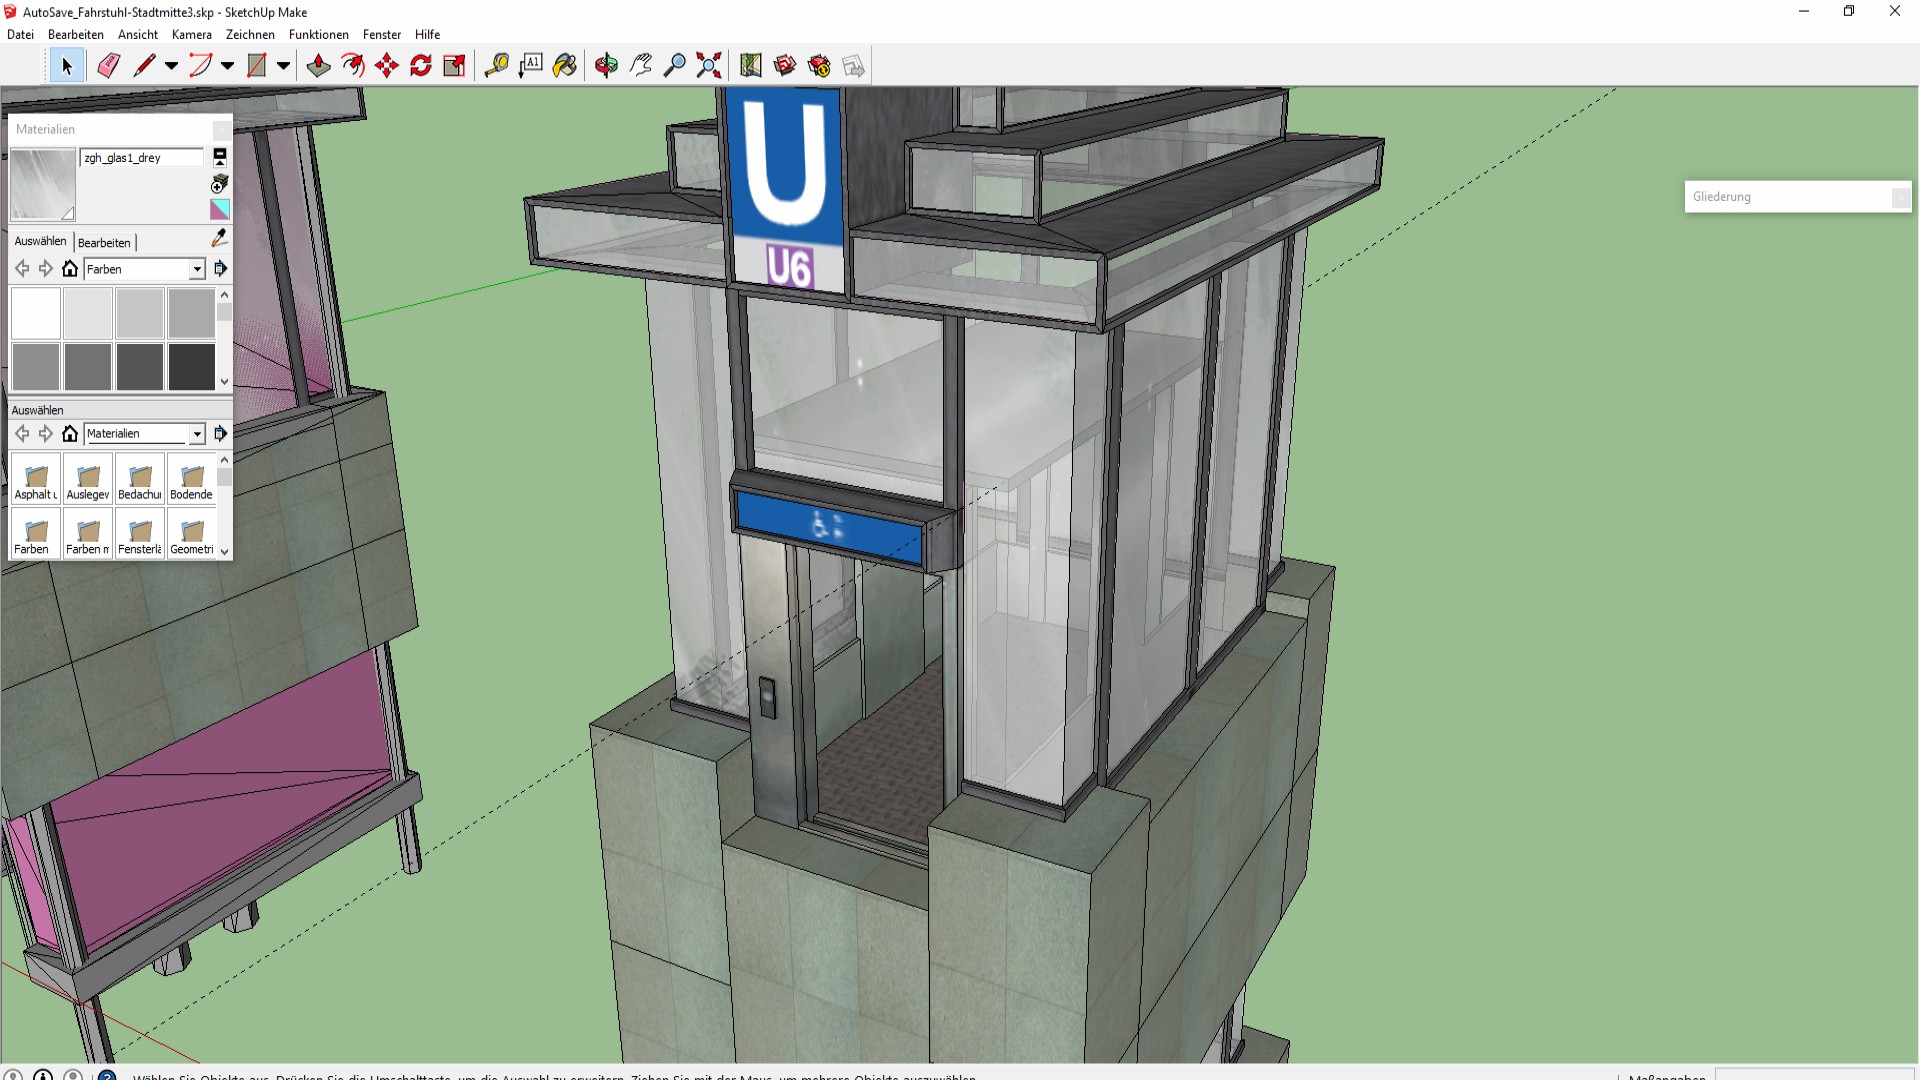Open the Fenster menu
This screenshot has width=1920, height=1080.
pyautogui.click(x=382, y=34)
